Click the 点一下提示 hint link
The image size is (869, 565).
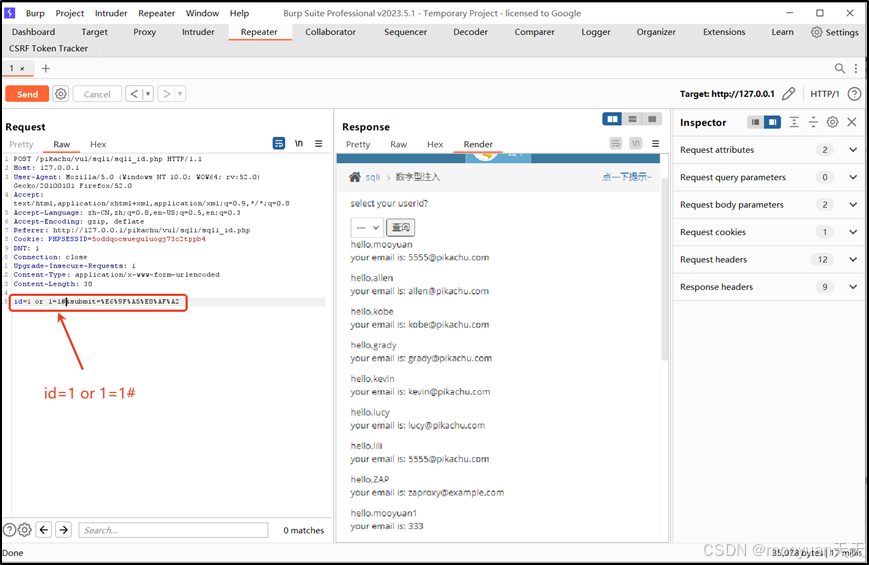coord(627,177)
